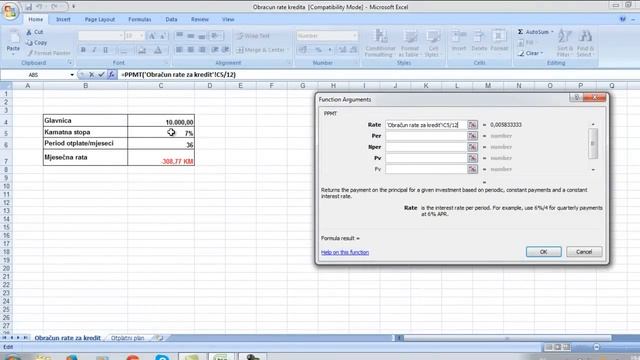Click the Cut scissors command
The width and height of the screenshot is (640, 360).
(x=35, y=32)
